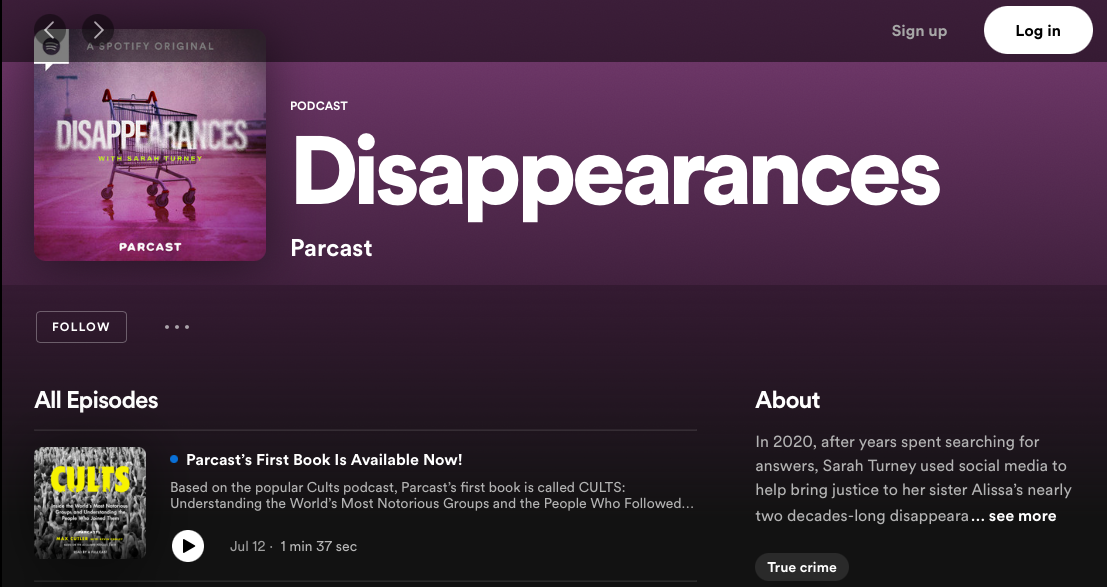The width and height of the screenshot is (1107, 587).
Task: Click the Jul 12 episode date
Action: [x=247, y=546]
